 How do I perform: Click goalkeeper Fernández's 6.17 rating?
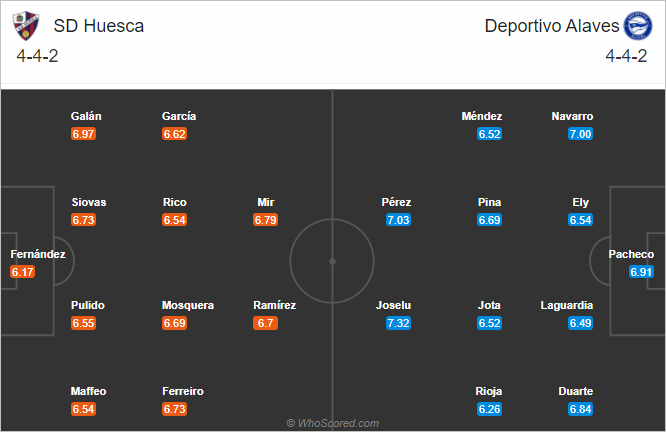23,272
